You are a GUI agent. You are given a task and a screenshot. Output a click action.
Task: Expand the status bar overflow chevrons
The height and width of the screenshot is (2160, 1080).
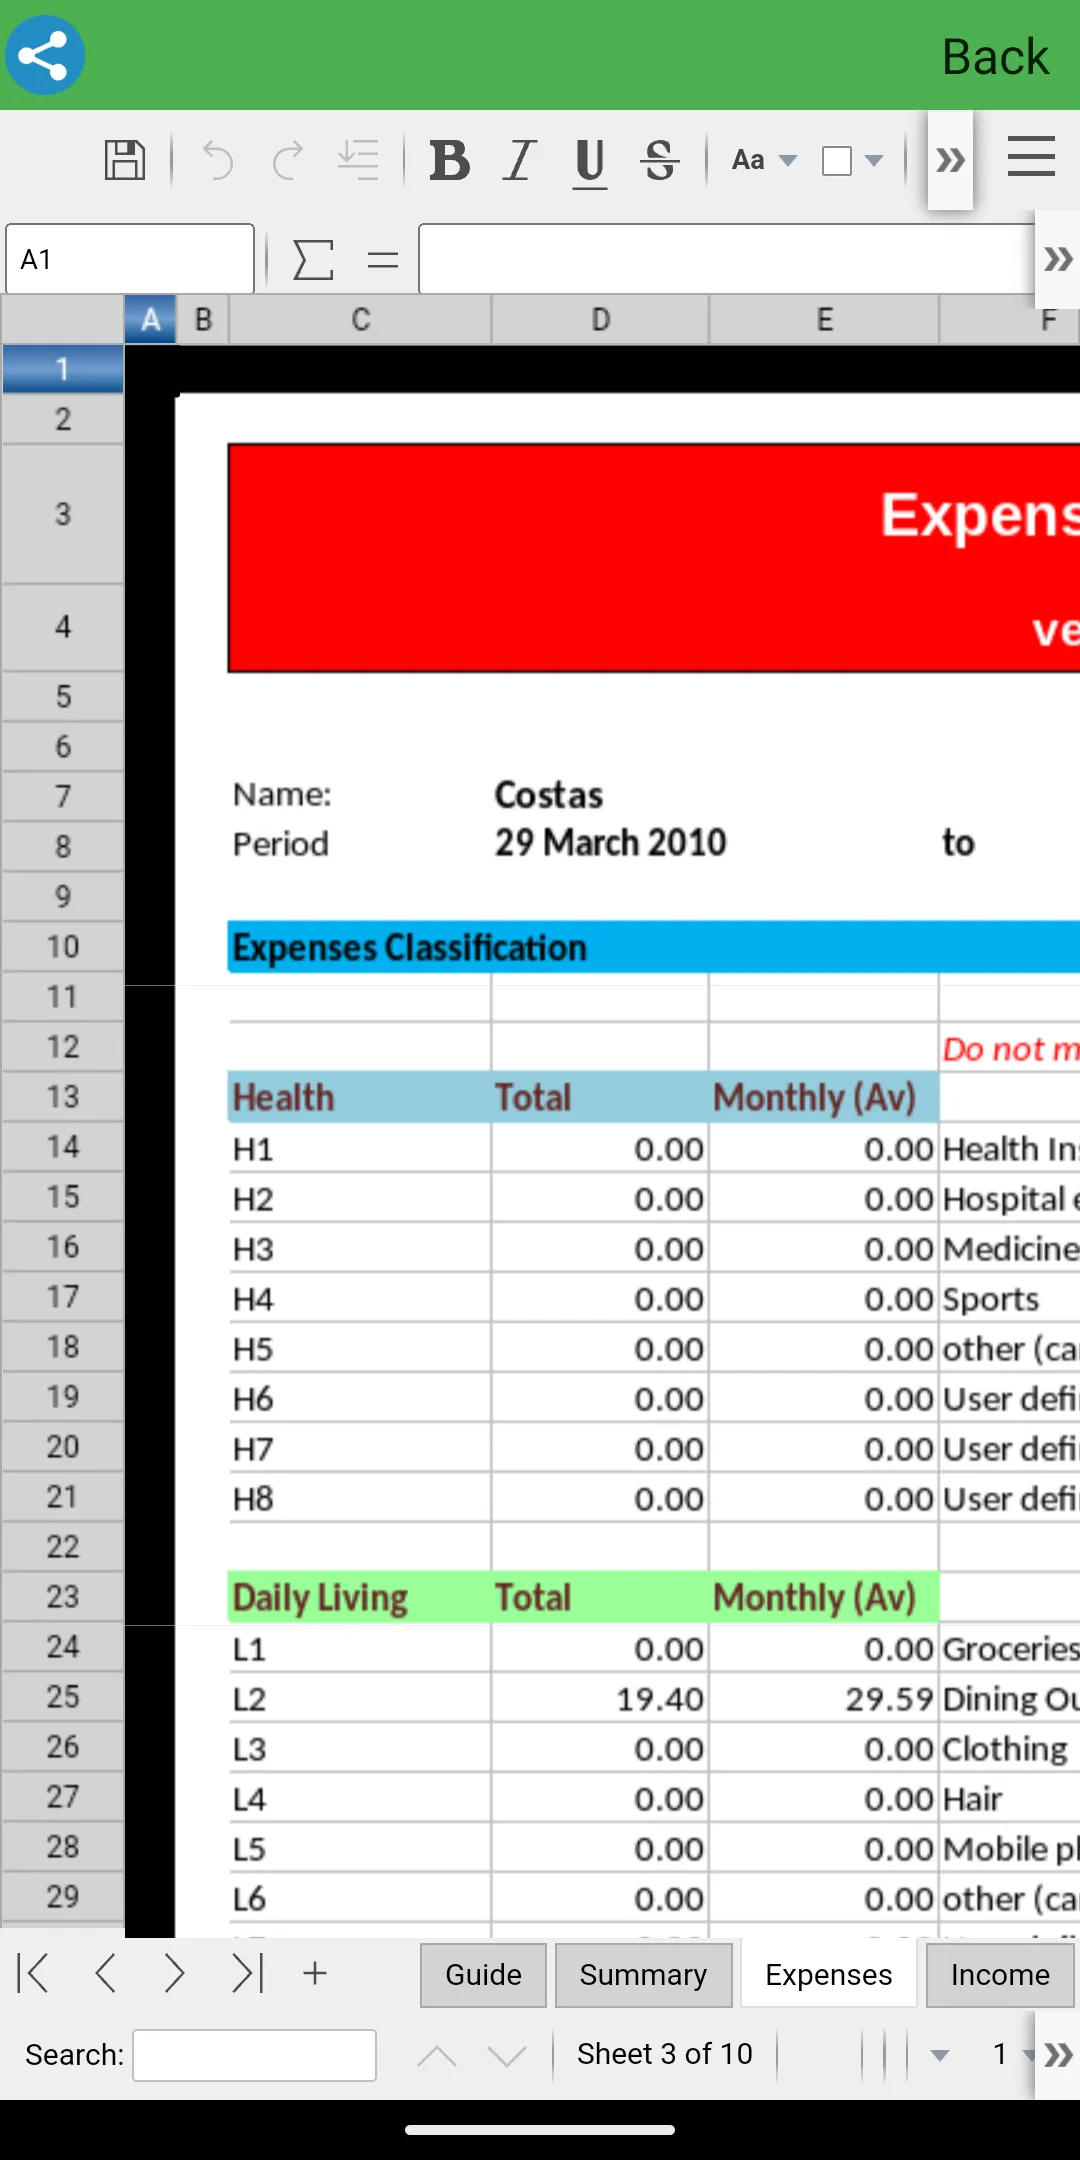point(1058,2055)
